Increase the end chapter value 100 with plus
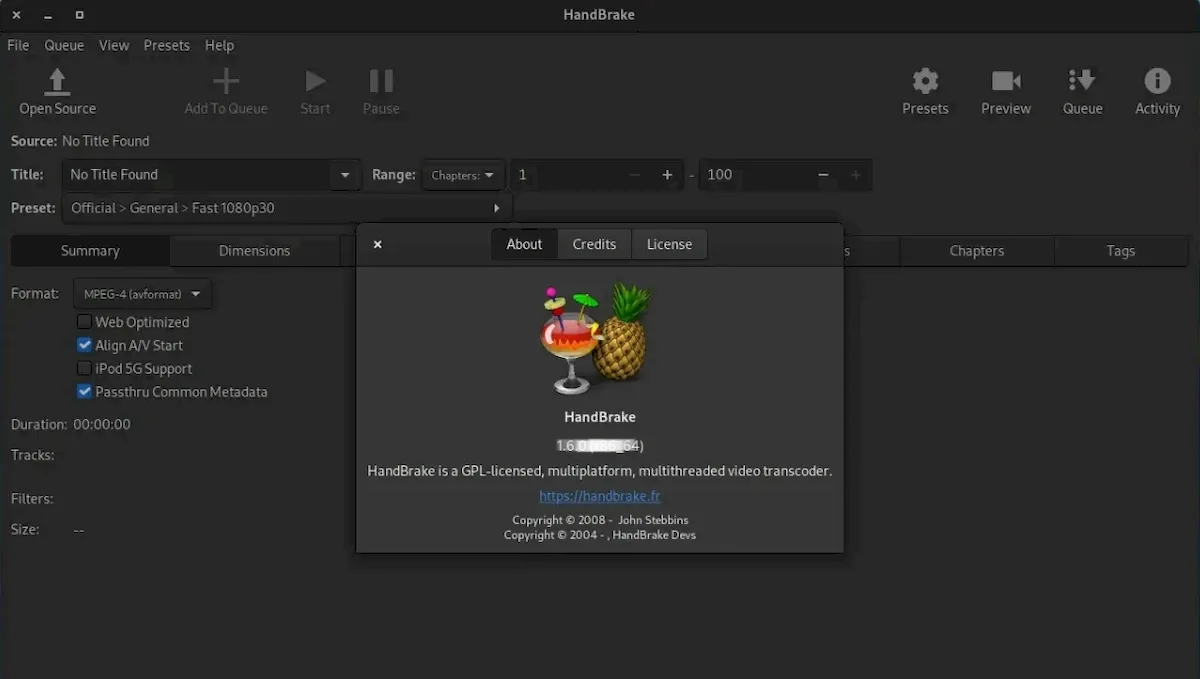The width and height of the screenshot is (1200, 679). click(855, 175)
